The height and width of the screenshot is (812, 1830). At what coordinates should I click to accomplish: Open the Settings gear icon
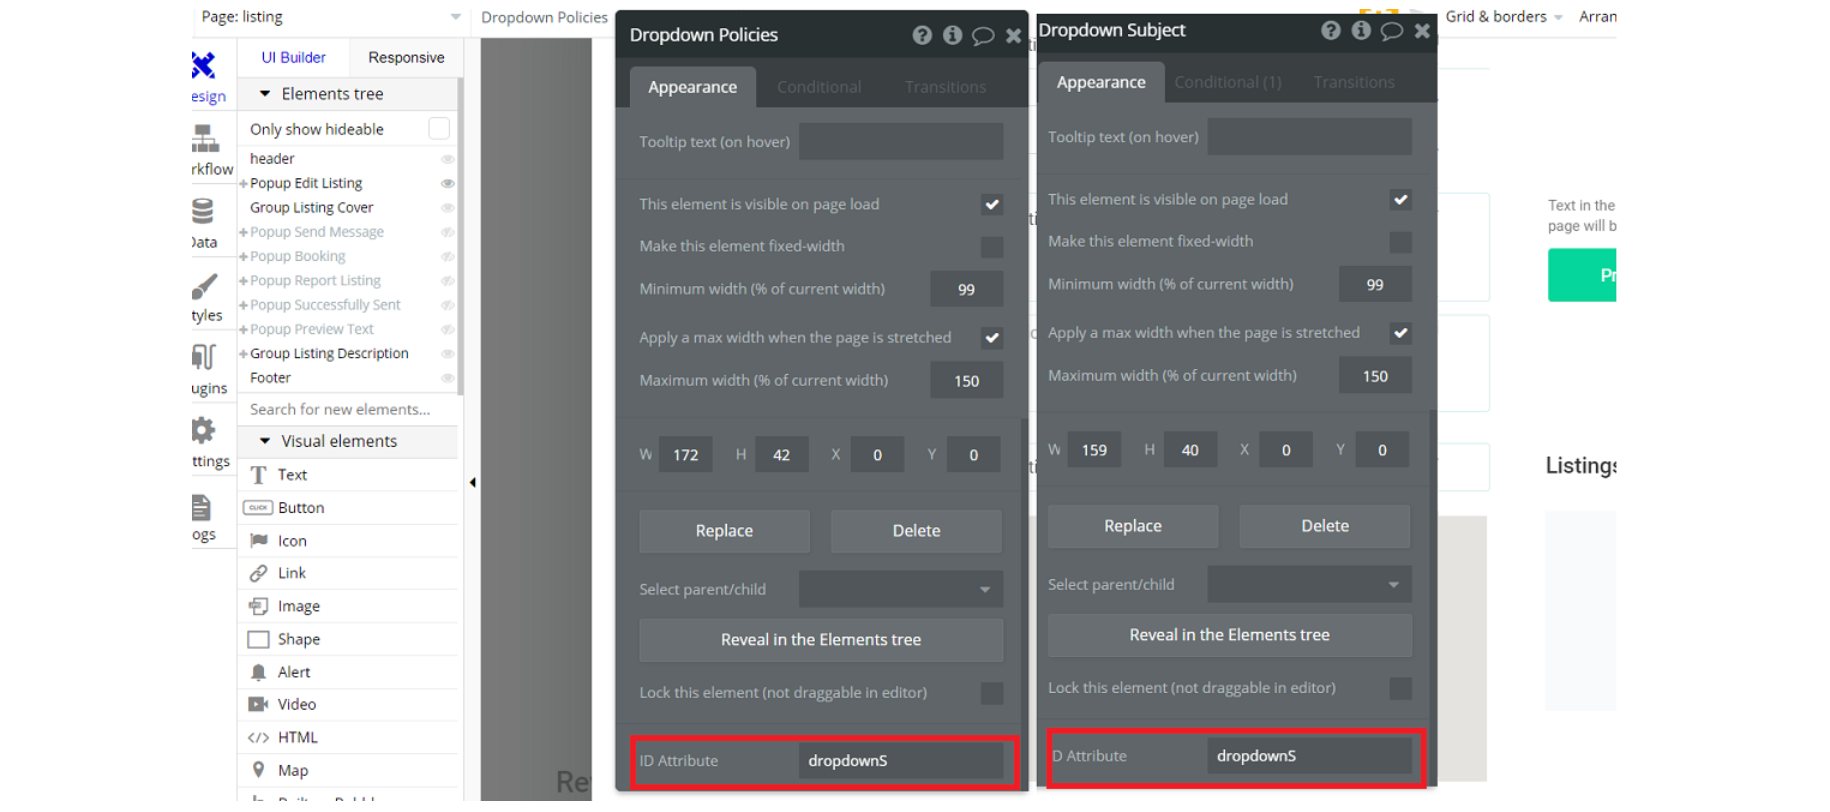pyautogui.click(x=203, y=431)
